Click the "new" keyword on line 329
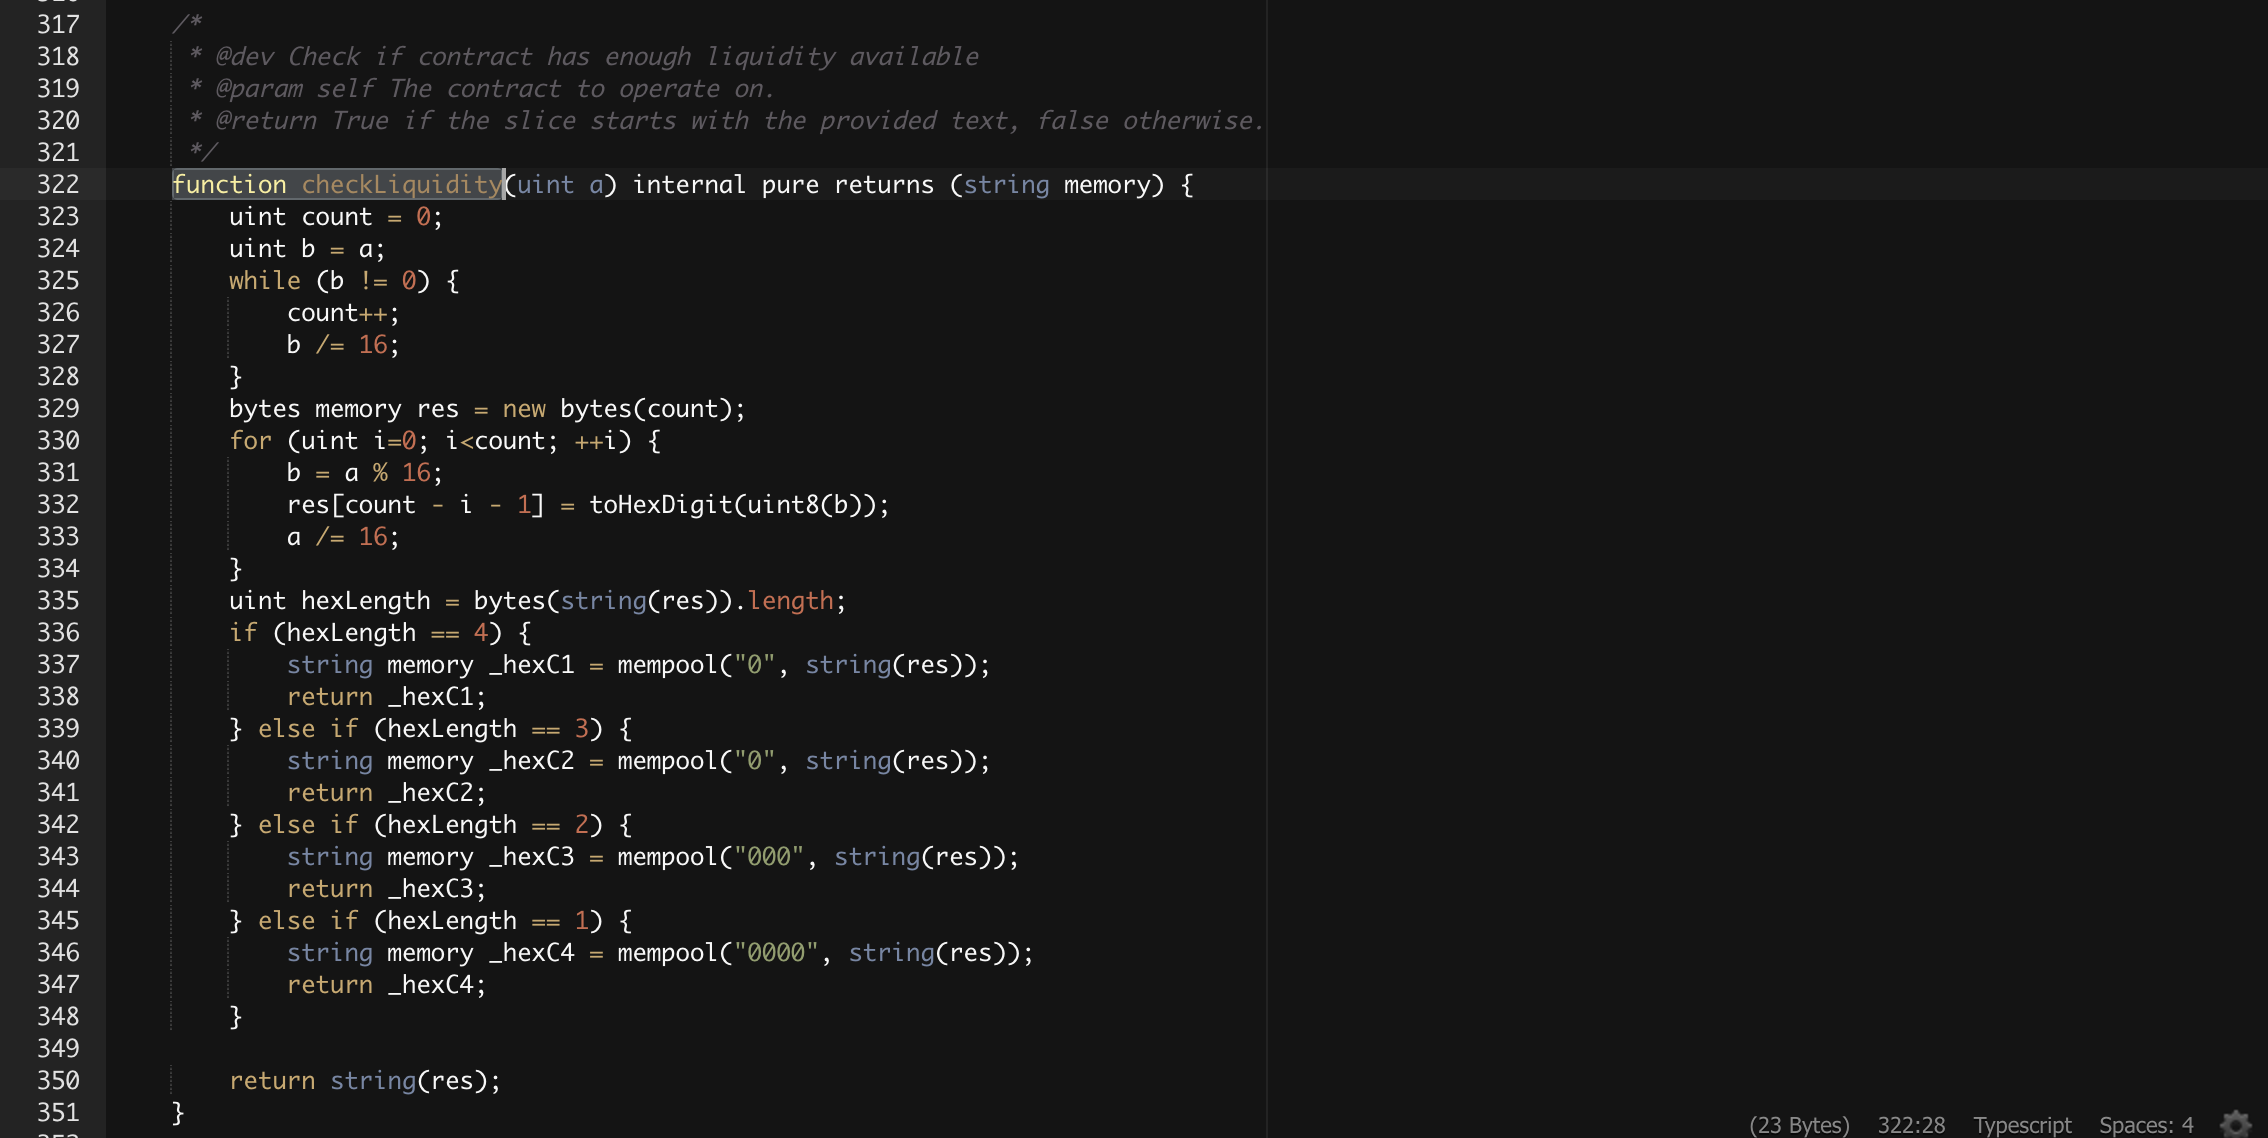The height and width of the screenshot is (1138, 2268). tap(524, 409)
